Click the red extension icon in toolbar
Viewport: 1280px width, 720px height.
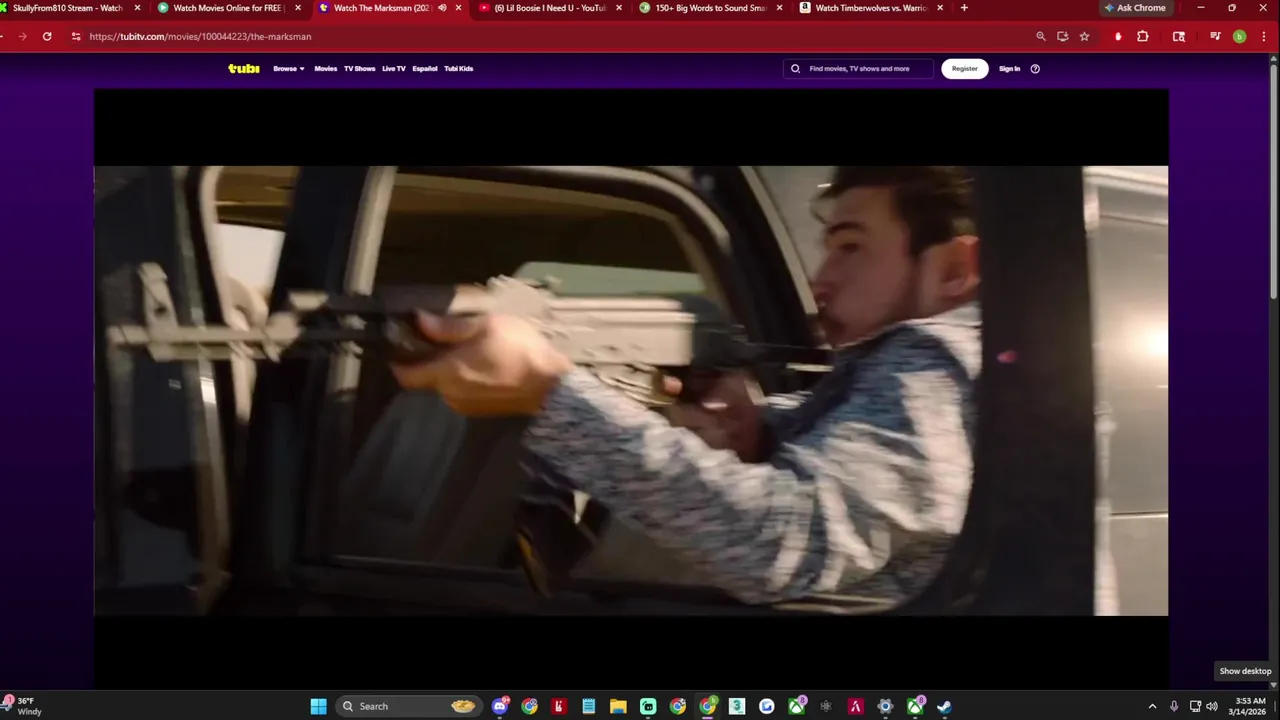(1118, 36)
